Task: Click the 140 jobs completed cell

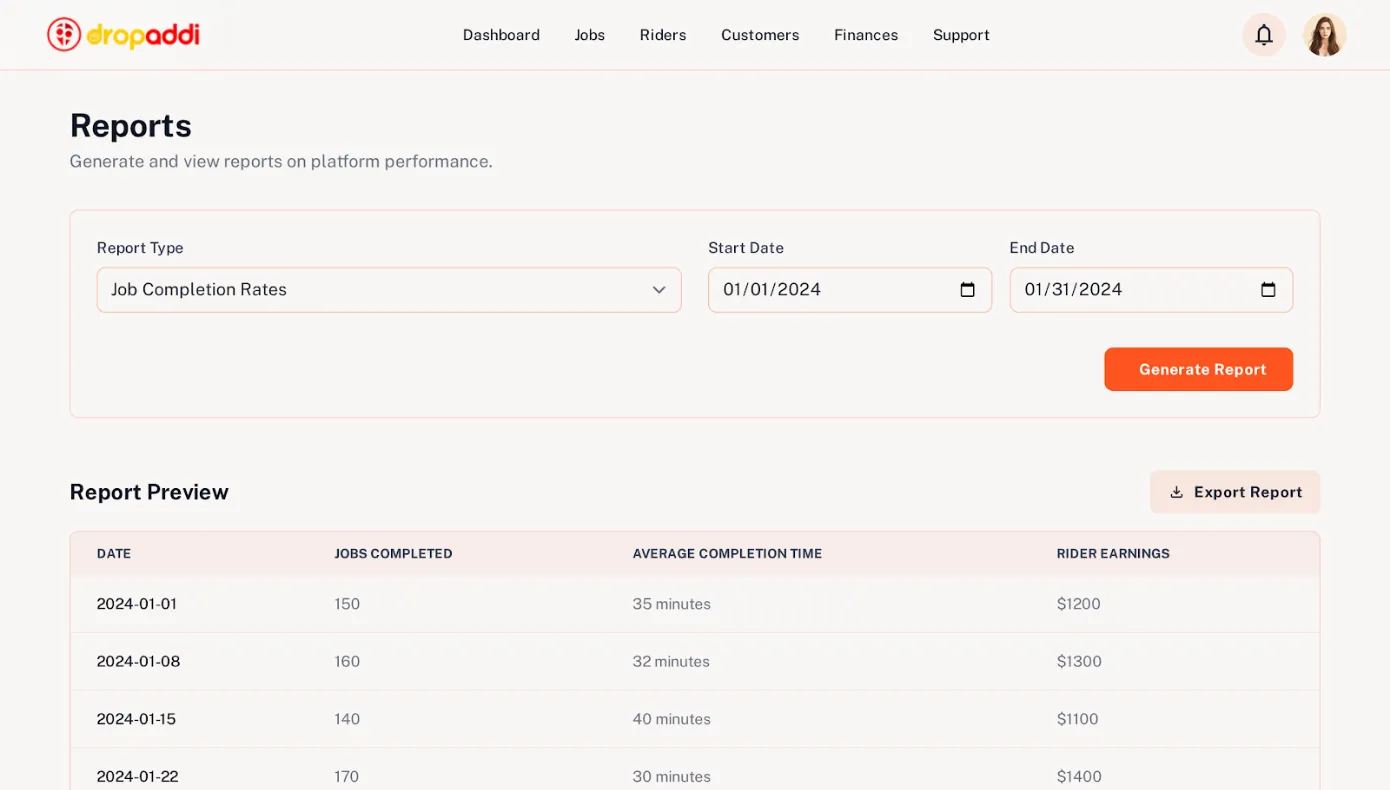Action: pyautogui.click(x=347, y=719)
